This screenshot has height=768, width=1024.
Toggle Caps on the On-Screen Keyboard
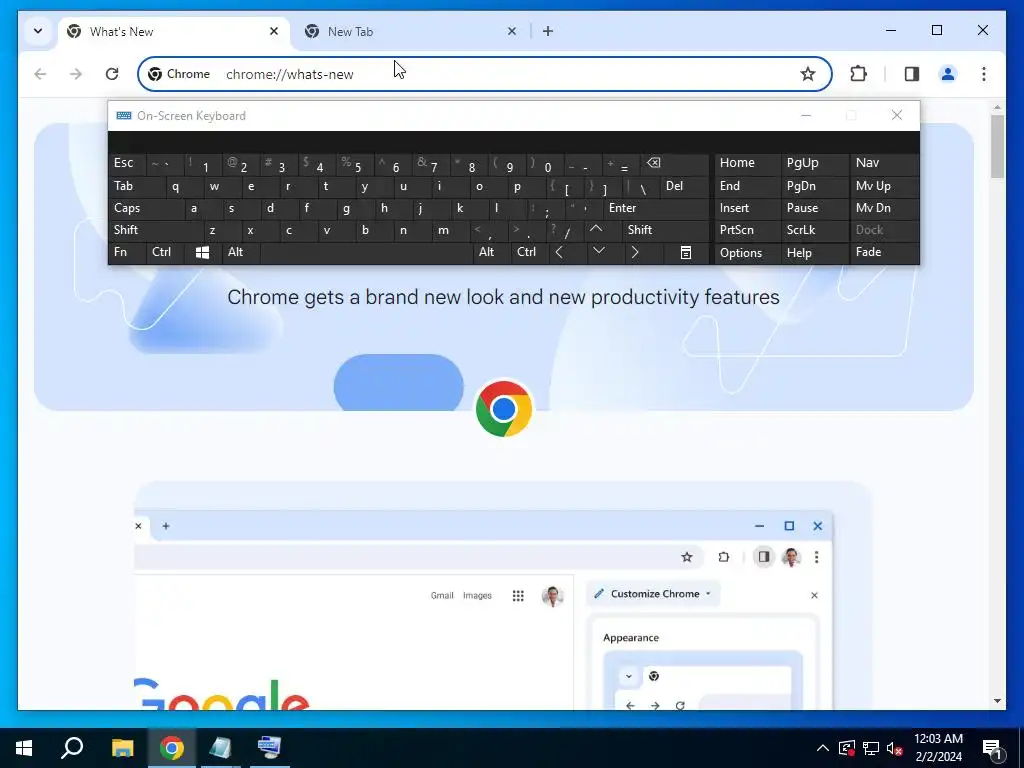point(146,208)
